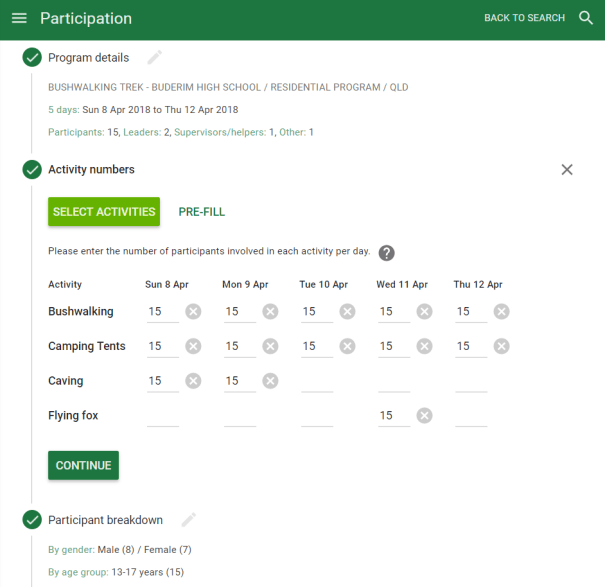Click the Pre-fill button
605x587 pixels.
click(x=202, y=212)
